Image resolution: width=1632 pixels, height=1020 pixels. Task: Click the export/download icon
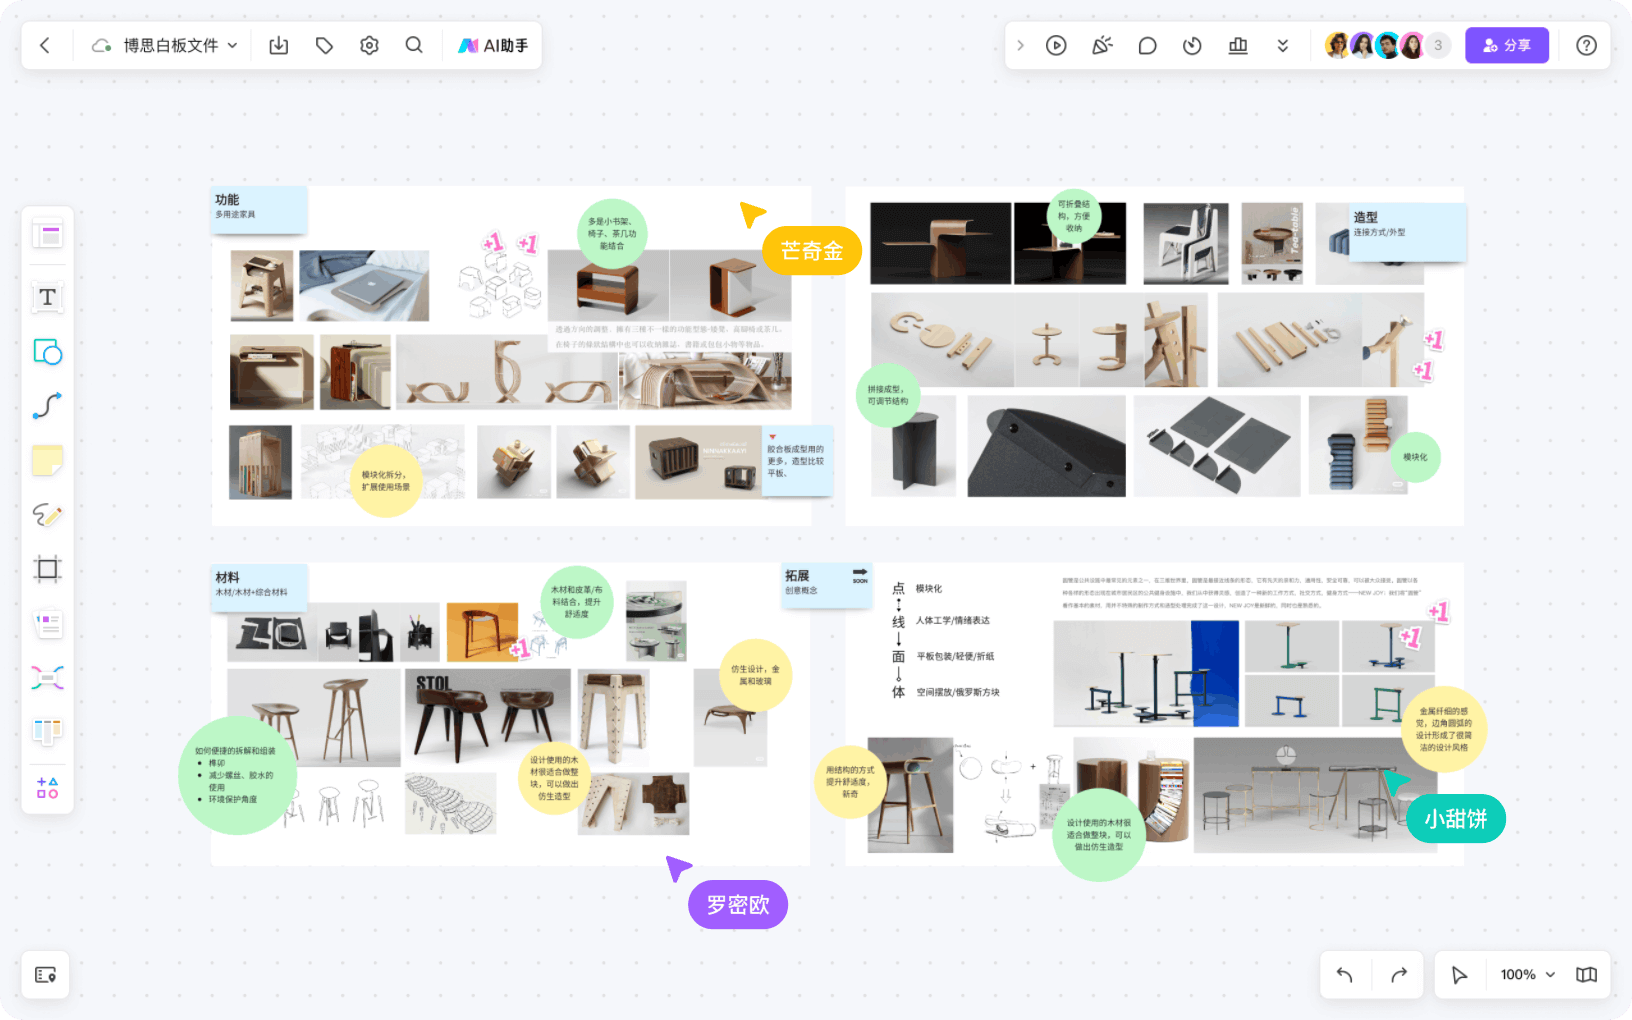[279, 45]
